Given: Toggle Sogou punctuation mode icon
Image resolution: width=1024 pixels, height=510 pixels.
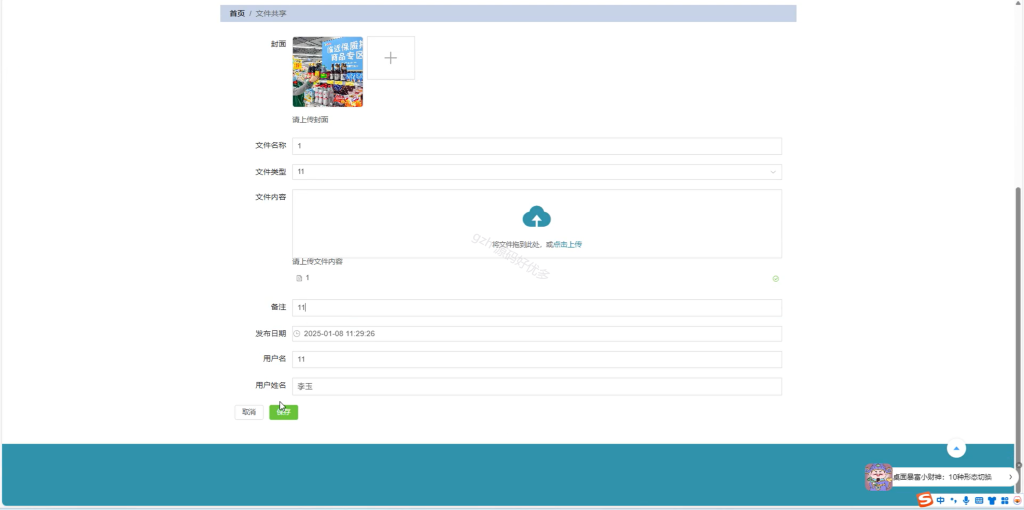Looking at the screenshot, I should 954,501.
